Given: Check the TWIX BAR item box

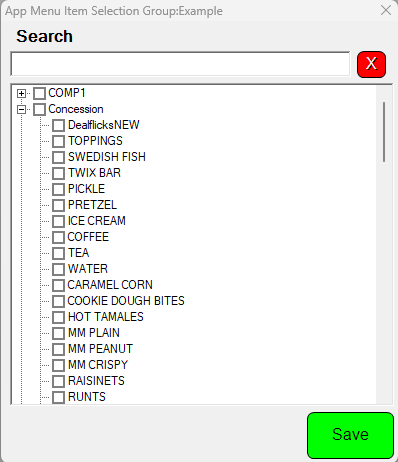Looking at the screenshot, I should click(x=59, y=173).
